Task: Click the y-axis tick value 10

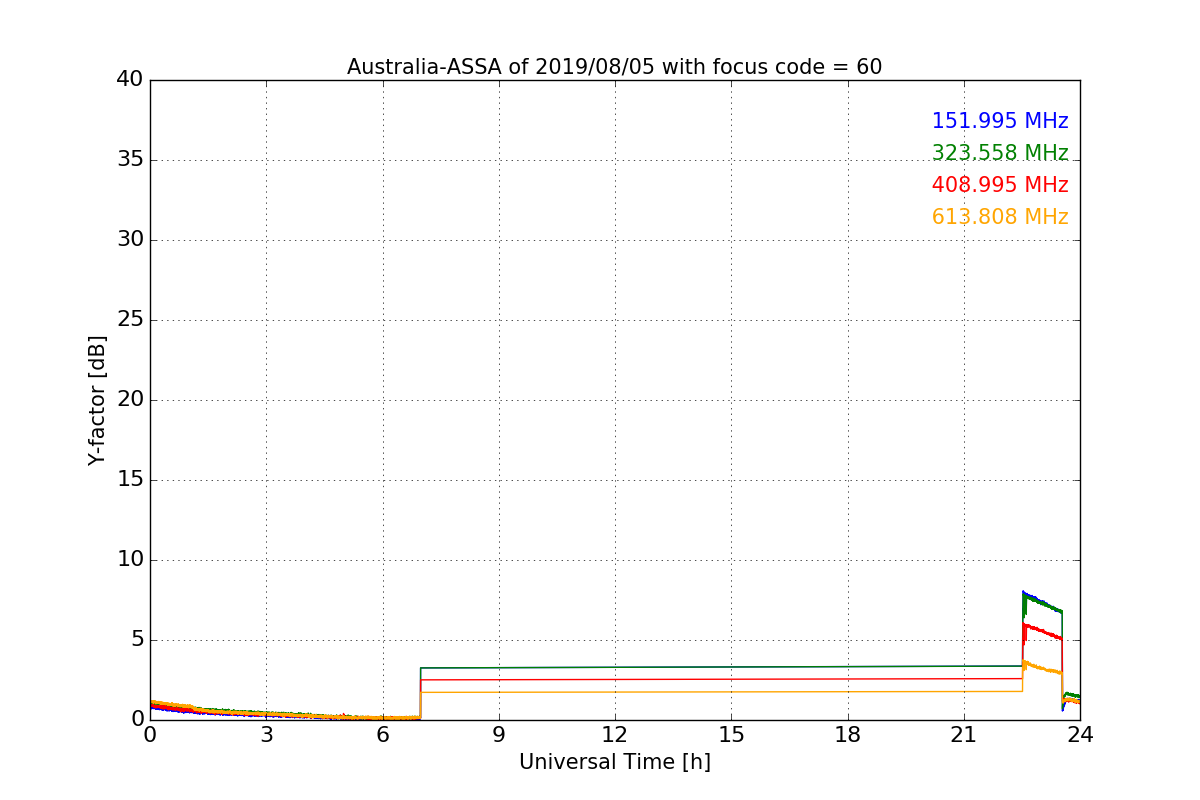Action: (130, 560)
